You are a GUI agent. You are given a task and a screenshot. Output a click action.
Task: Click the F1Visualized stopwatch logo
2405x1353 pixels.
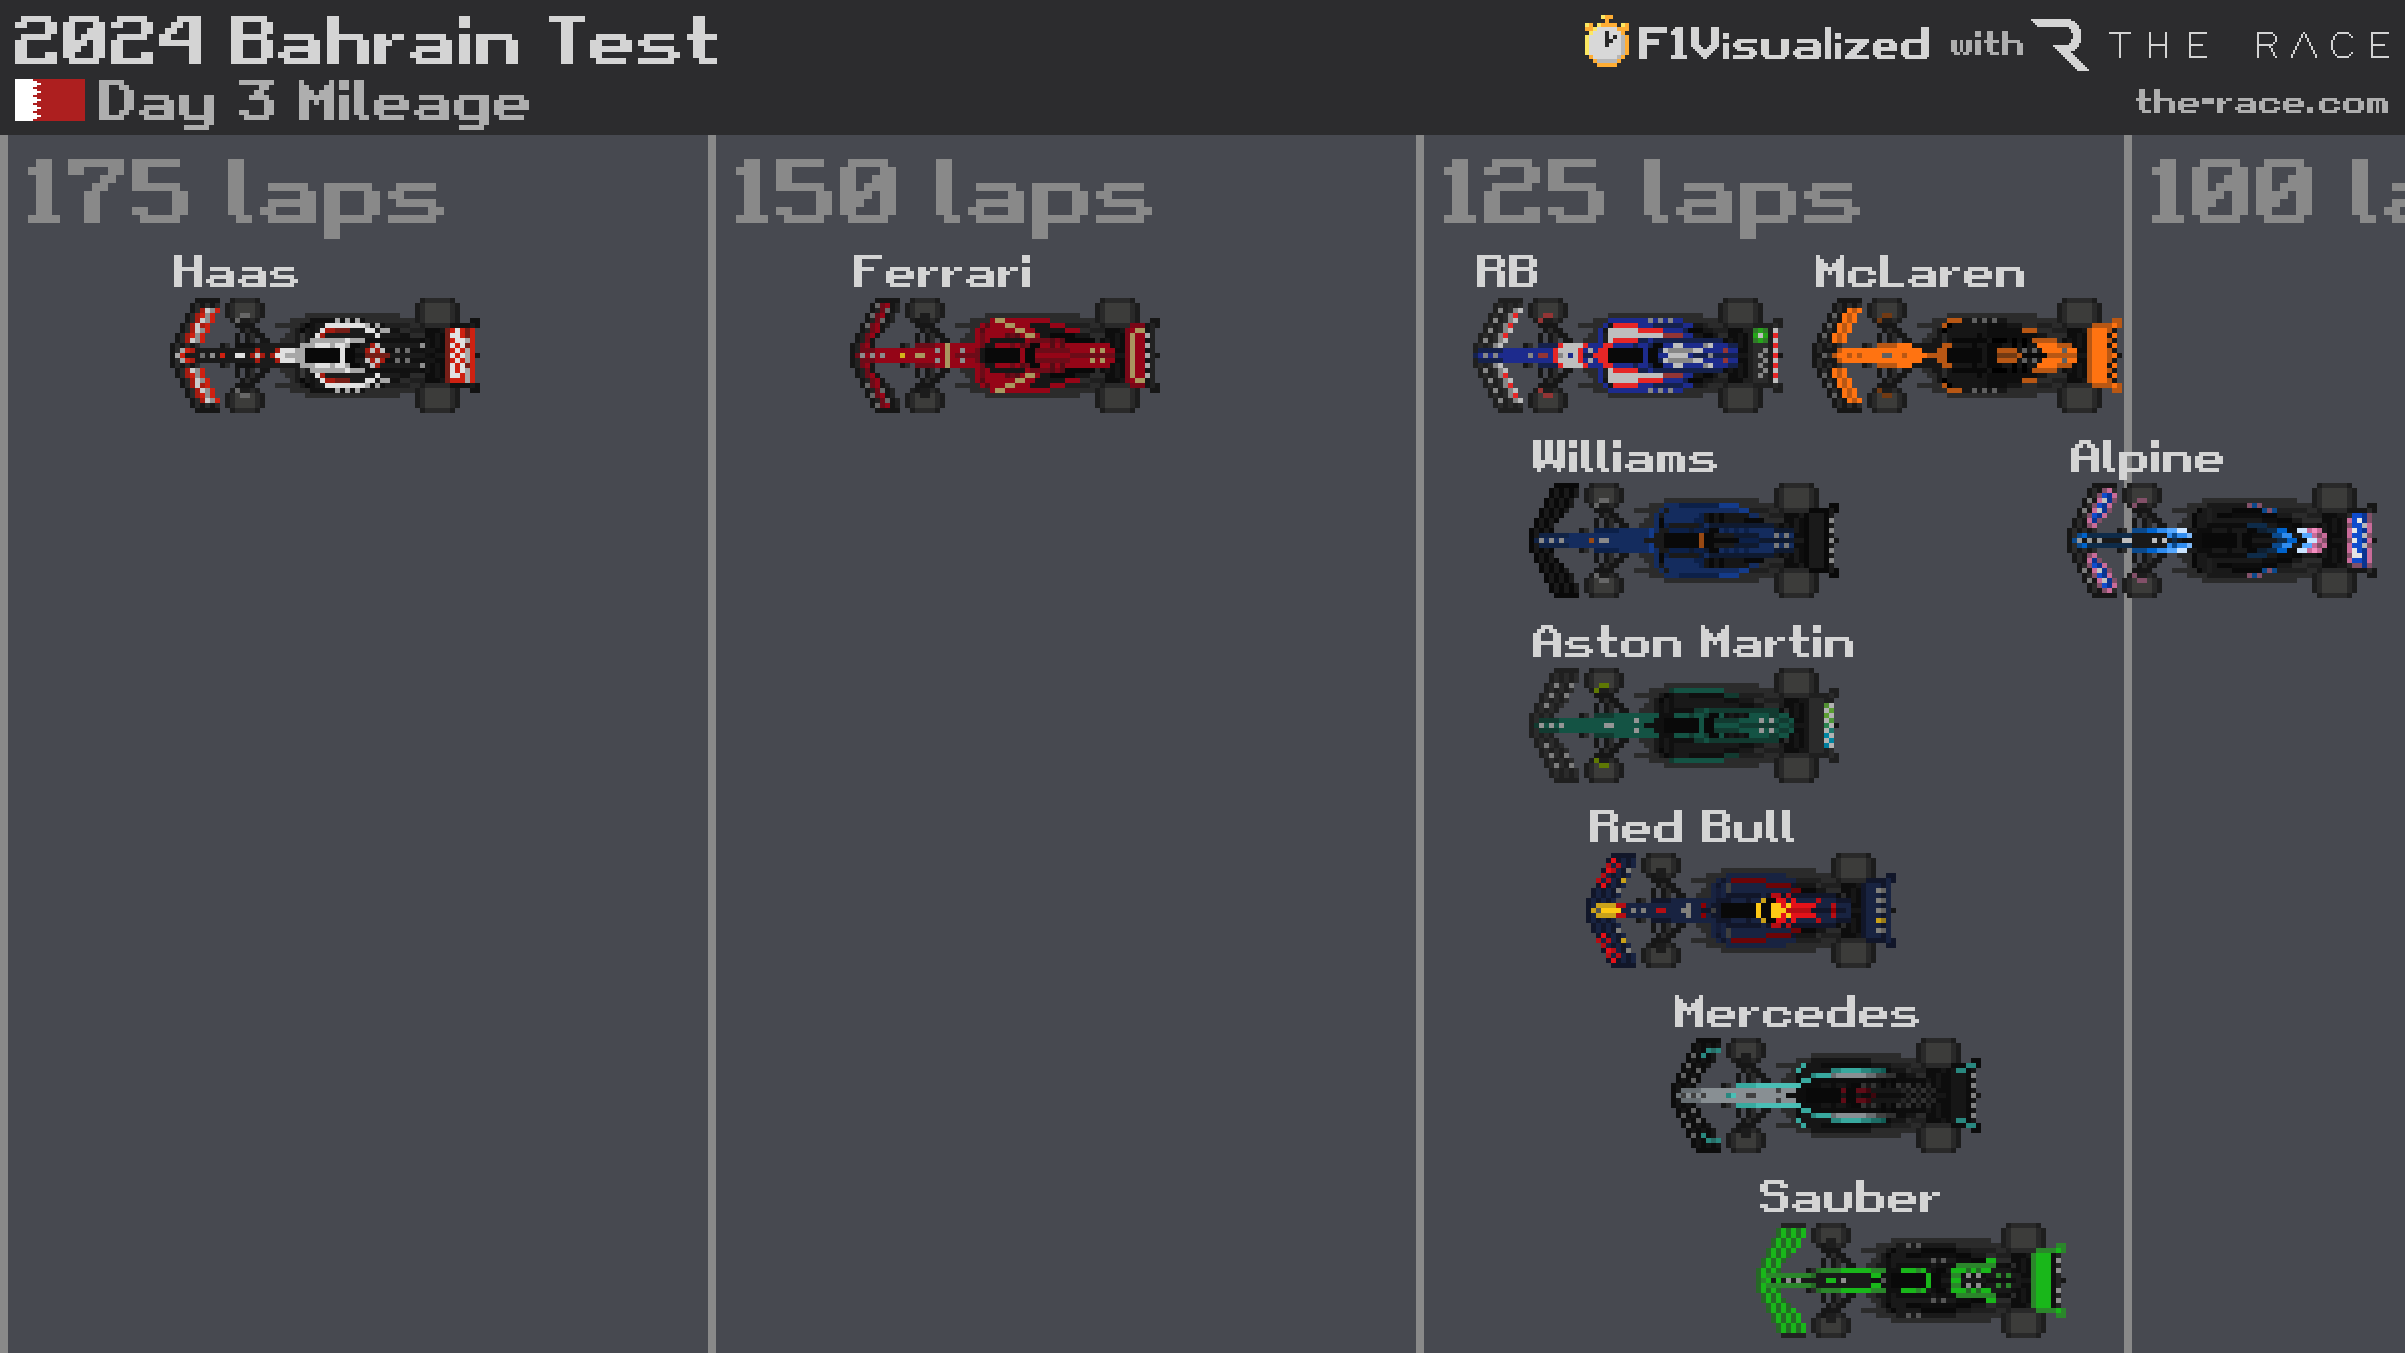click(1606, 42)
